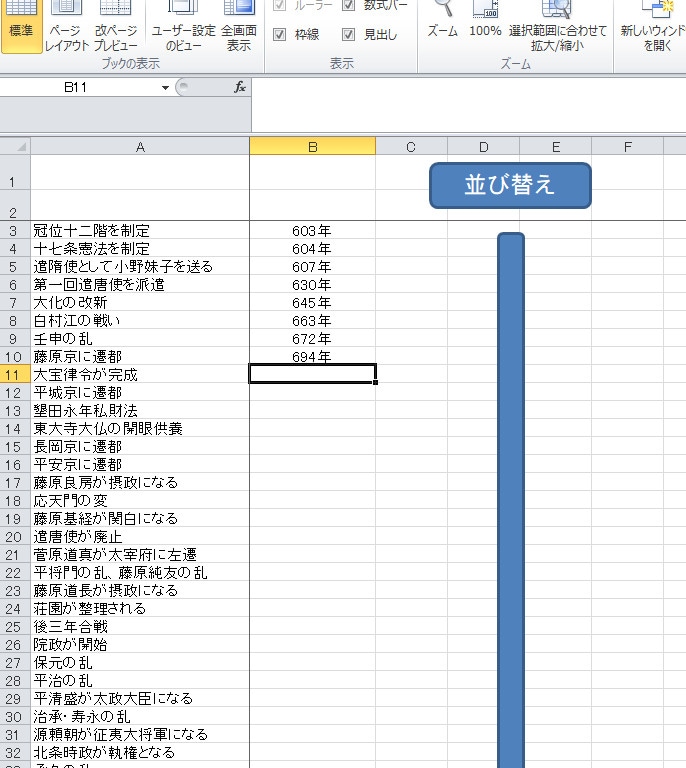Select row 32 header
Viewport: 686px width, 768px height.
point(15,753)
